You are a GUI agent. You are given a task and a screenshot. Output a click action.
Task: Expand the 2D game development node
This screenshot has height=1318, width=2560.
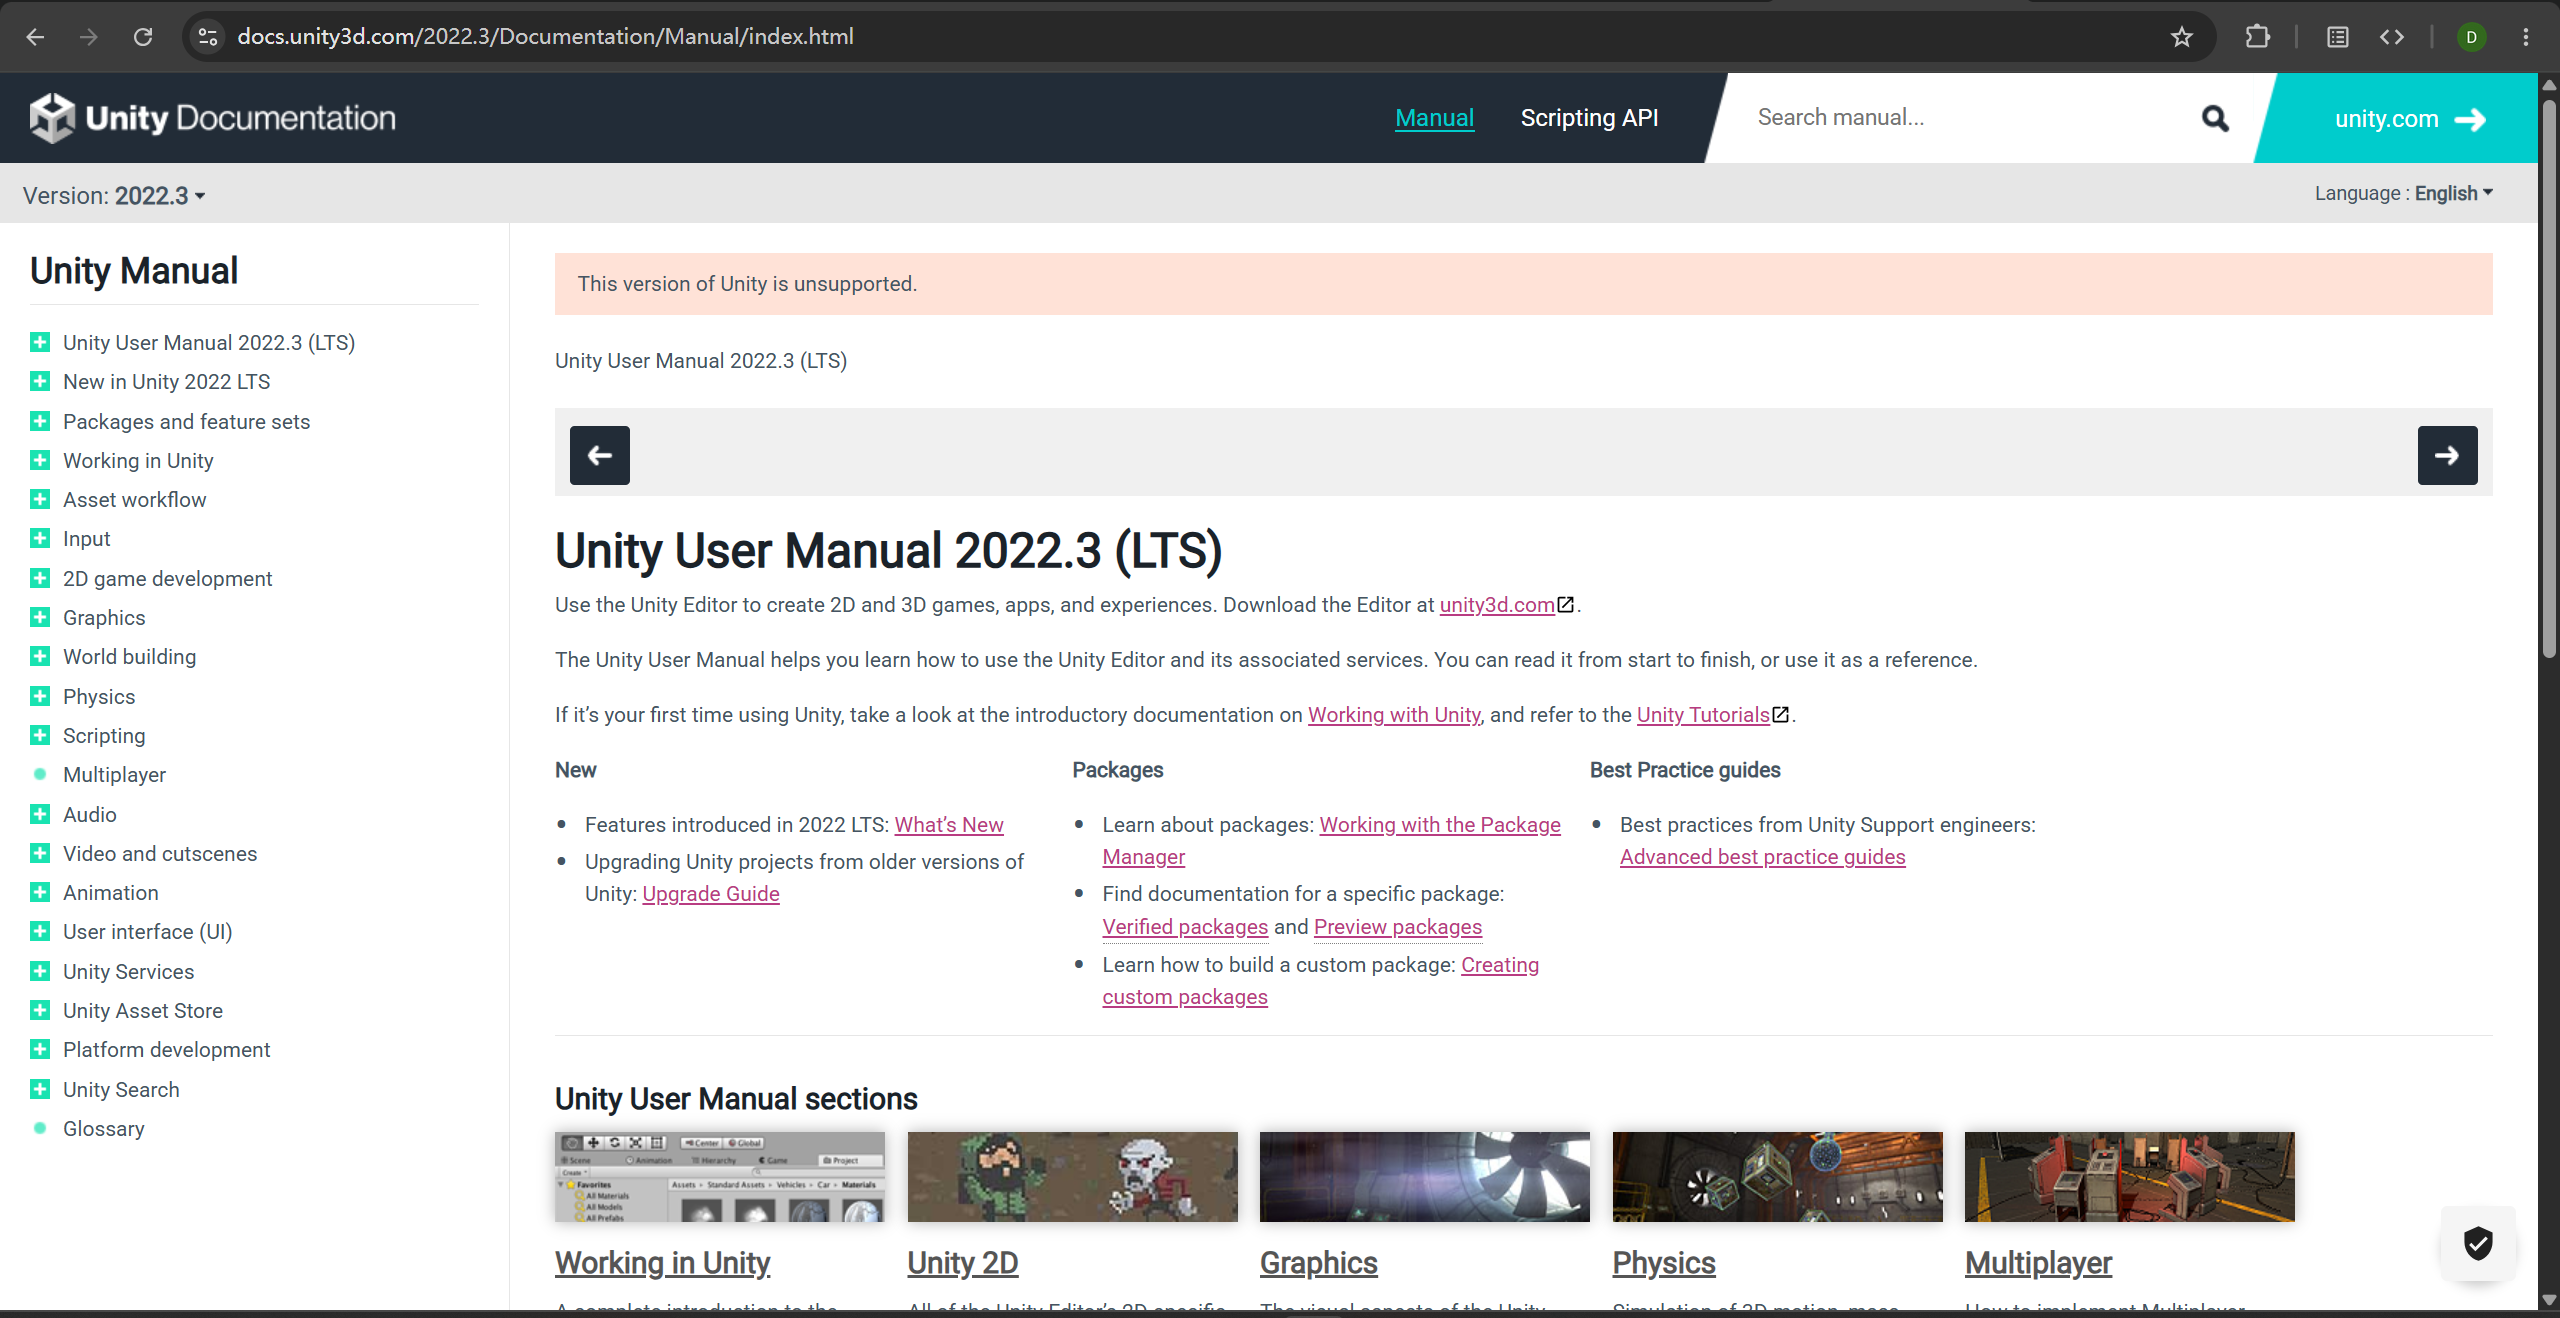click(x=40, y=578)
